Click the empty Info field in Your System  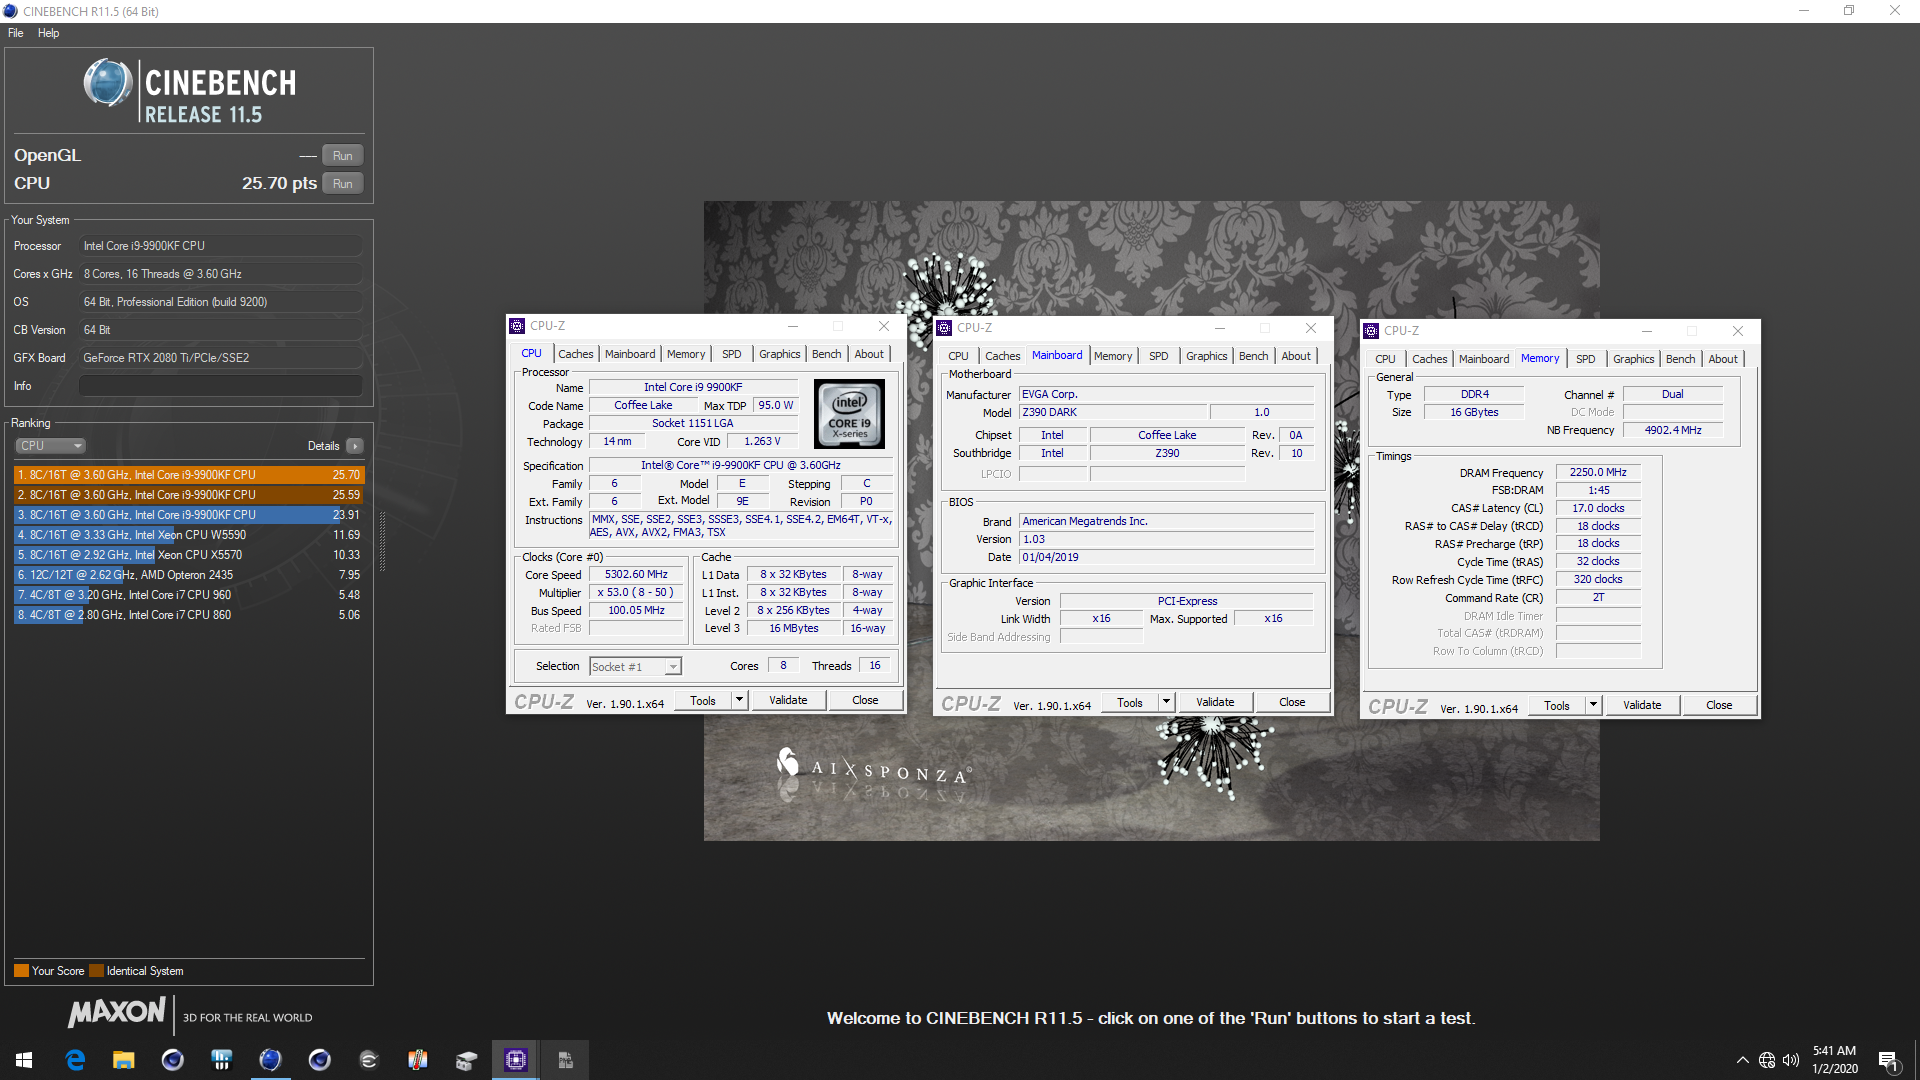tap(221, 386)
